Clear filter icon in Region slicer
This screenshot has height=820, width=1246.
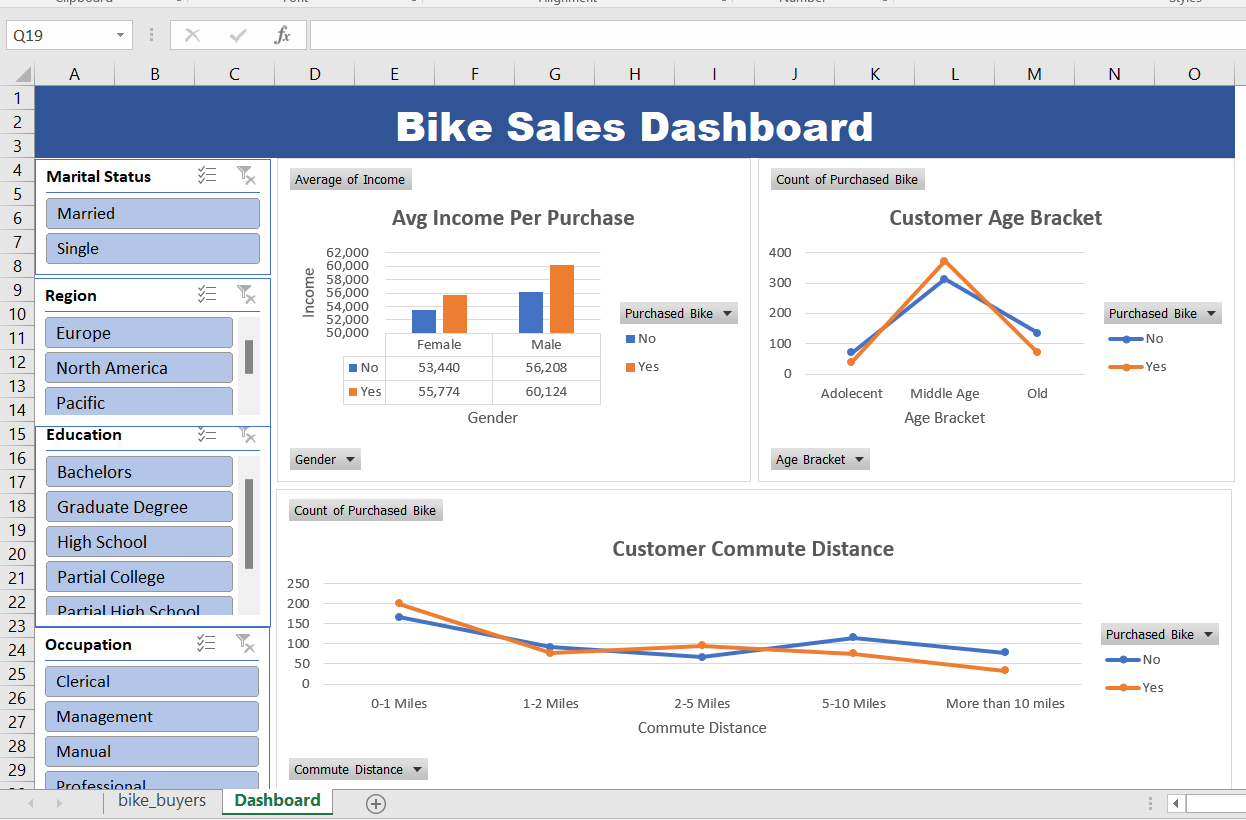coord(245,294)
